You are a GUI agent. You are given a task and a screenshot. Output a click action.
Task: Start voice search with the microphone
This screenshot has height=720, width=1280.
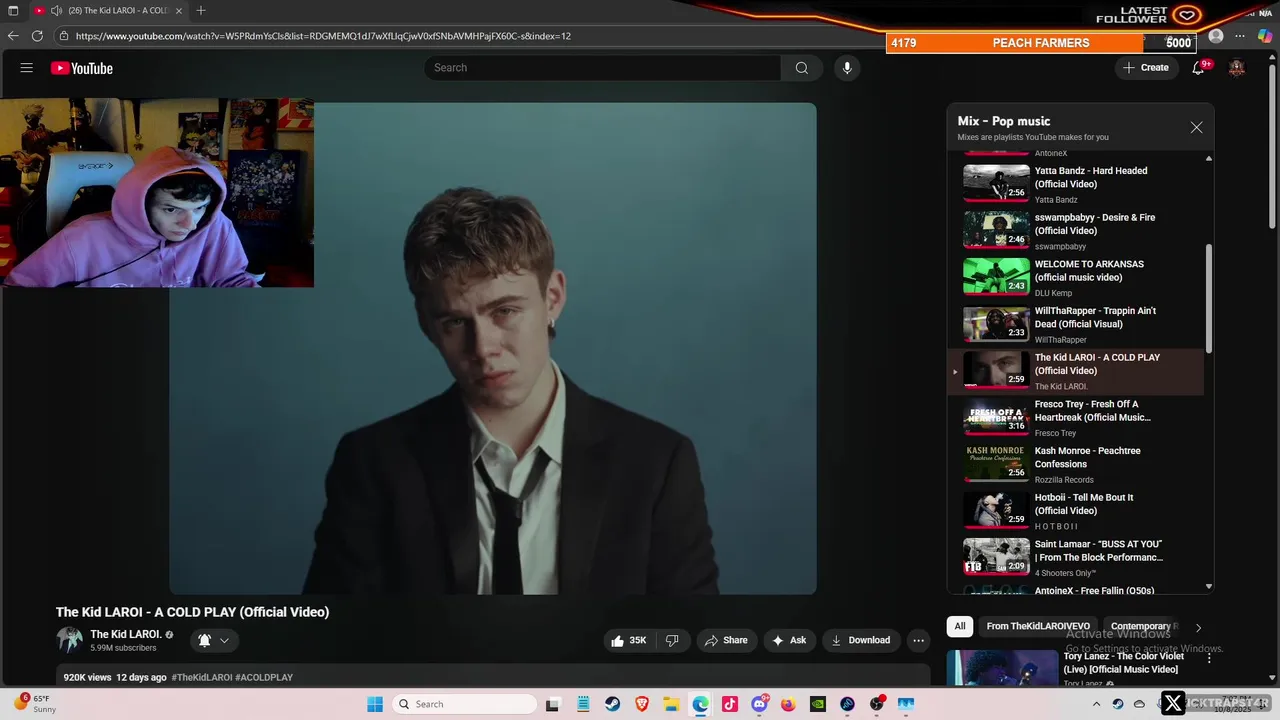(x=847, y=68)
